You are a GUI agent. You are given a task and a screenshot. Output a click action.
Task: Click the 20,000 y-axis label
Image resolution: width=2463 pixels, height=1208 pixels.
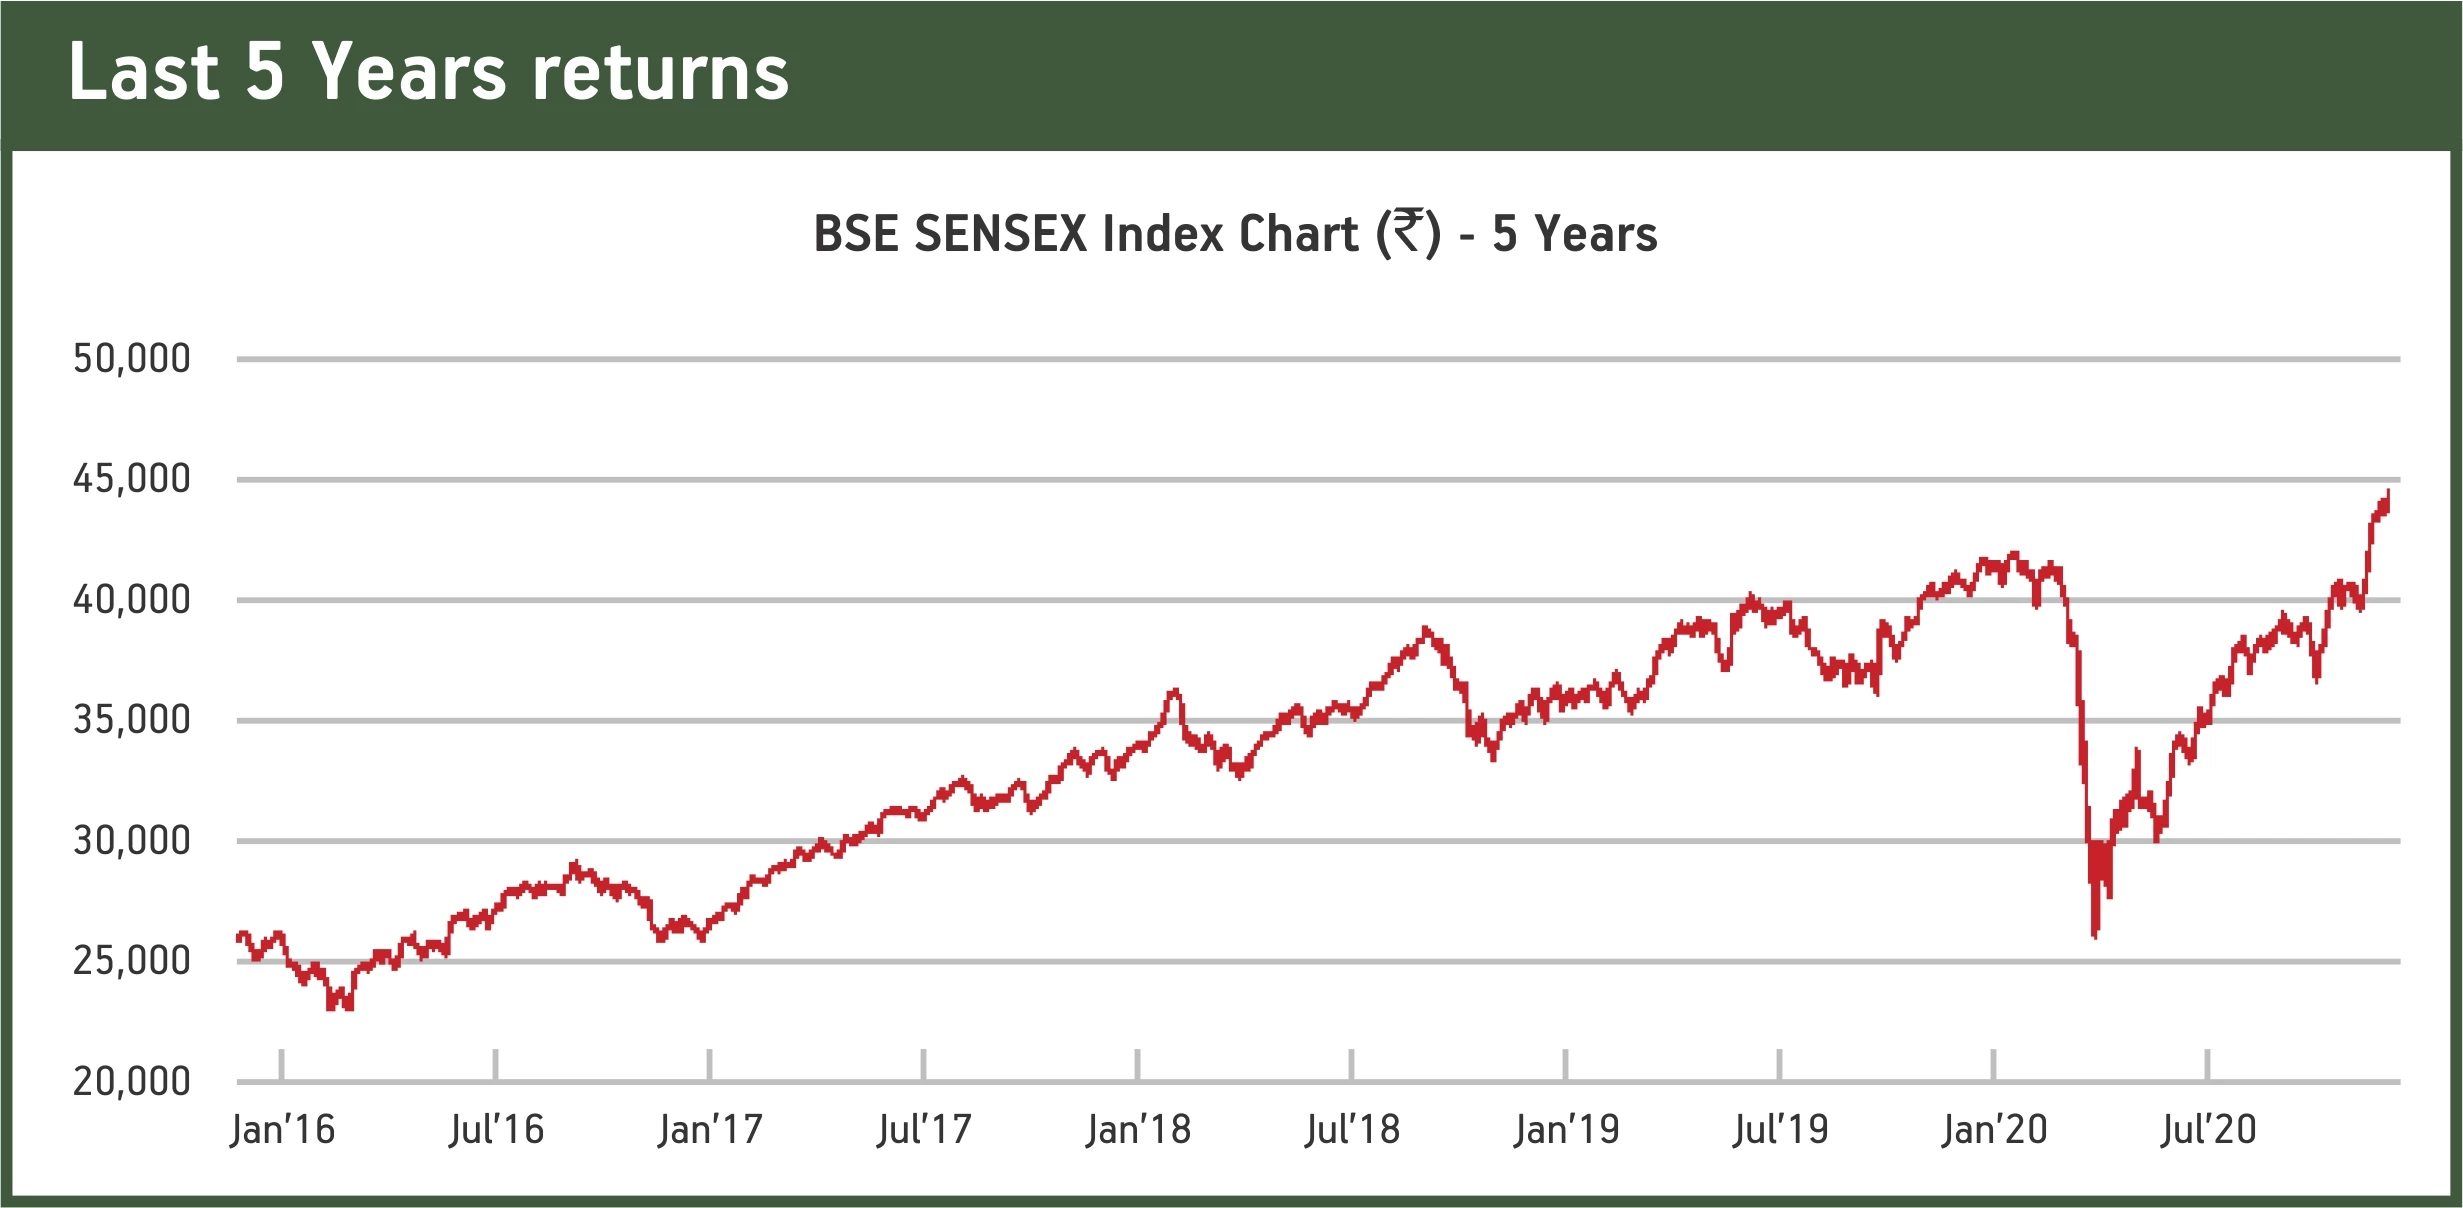[x=132, y=1082]
